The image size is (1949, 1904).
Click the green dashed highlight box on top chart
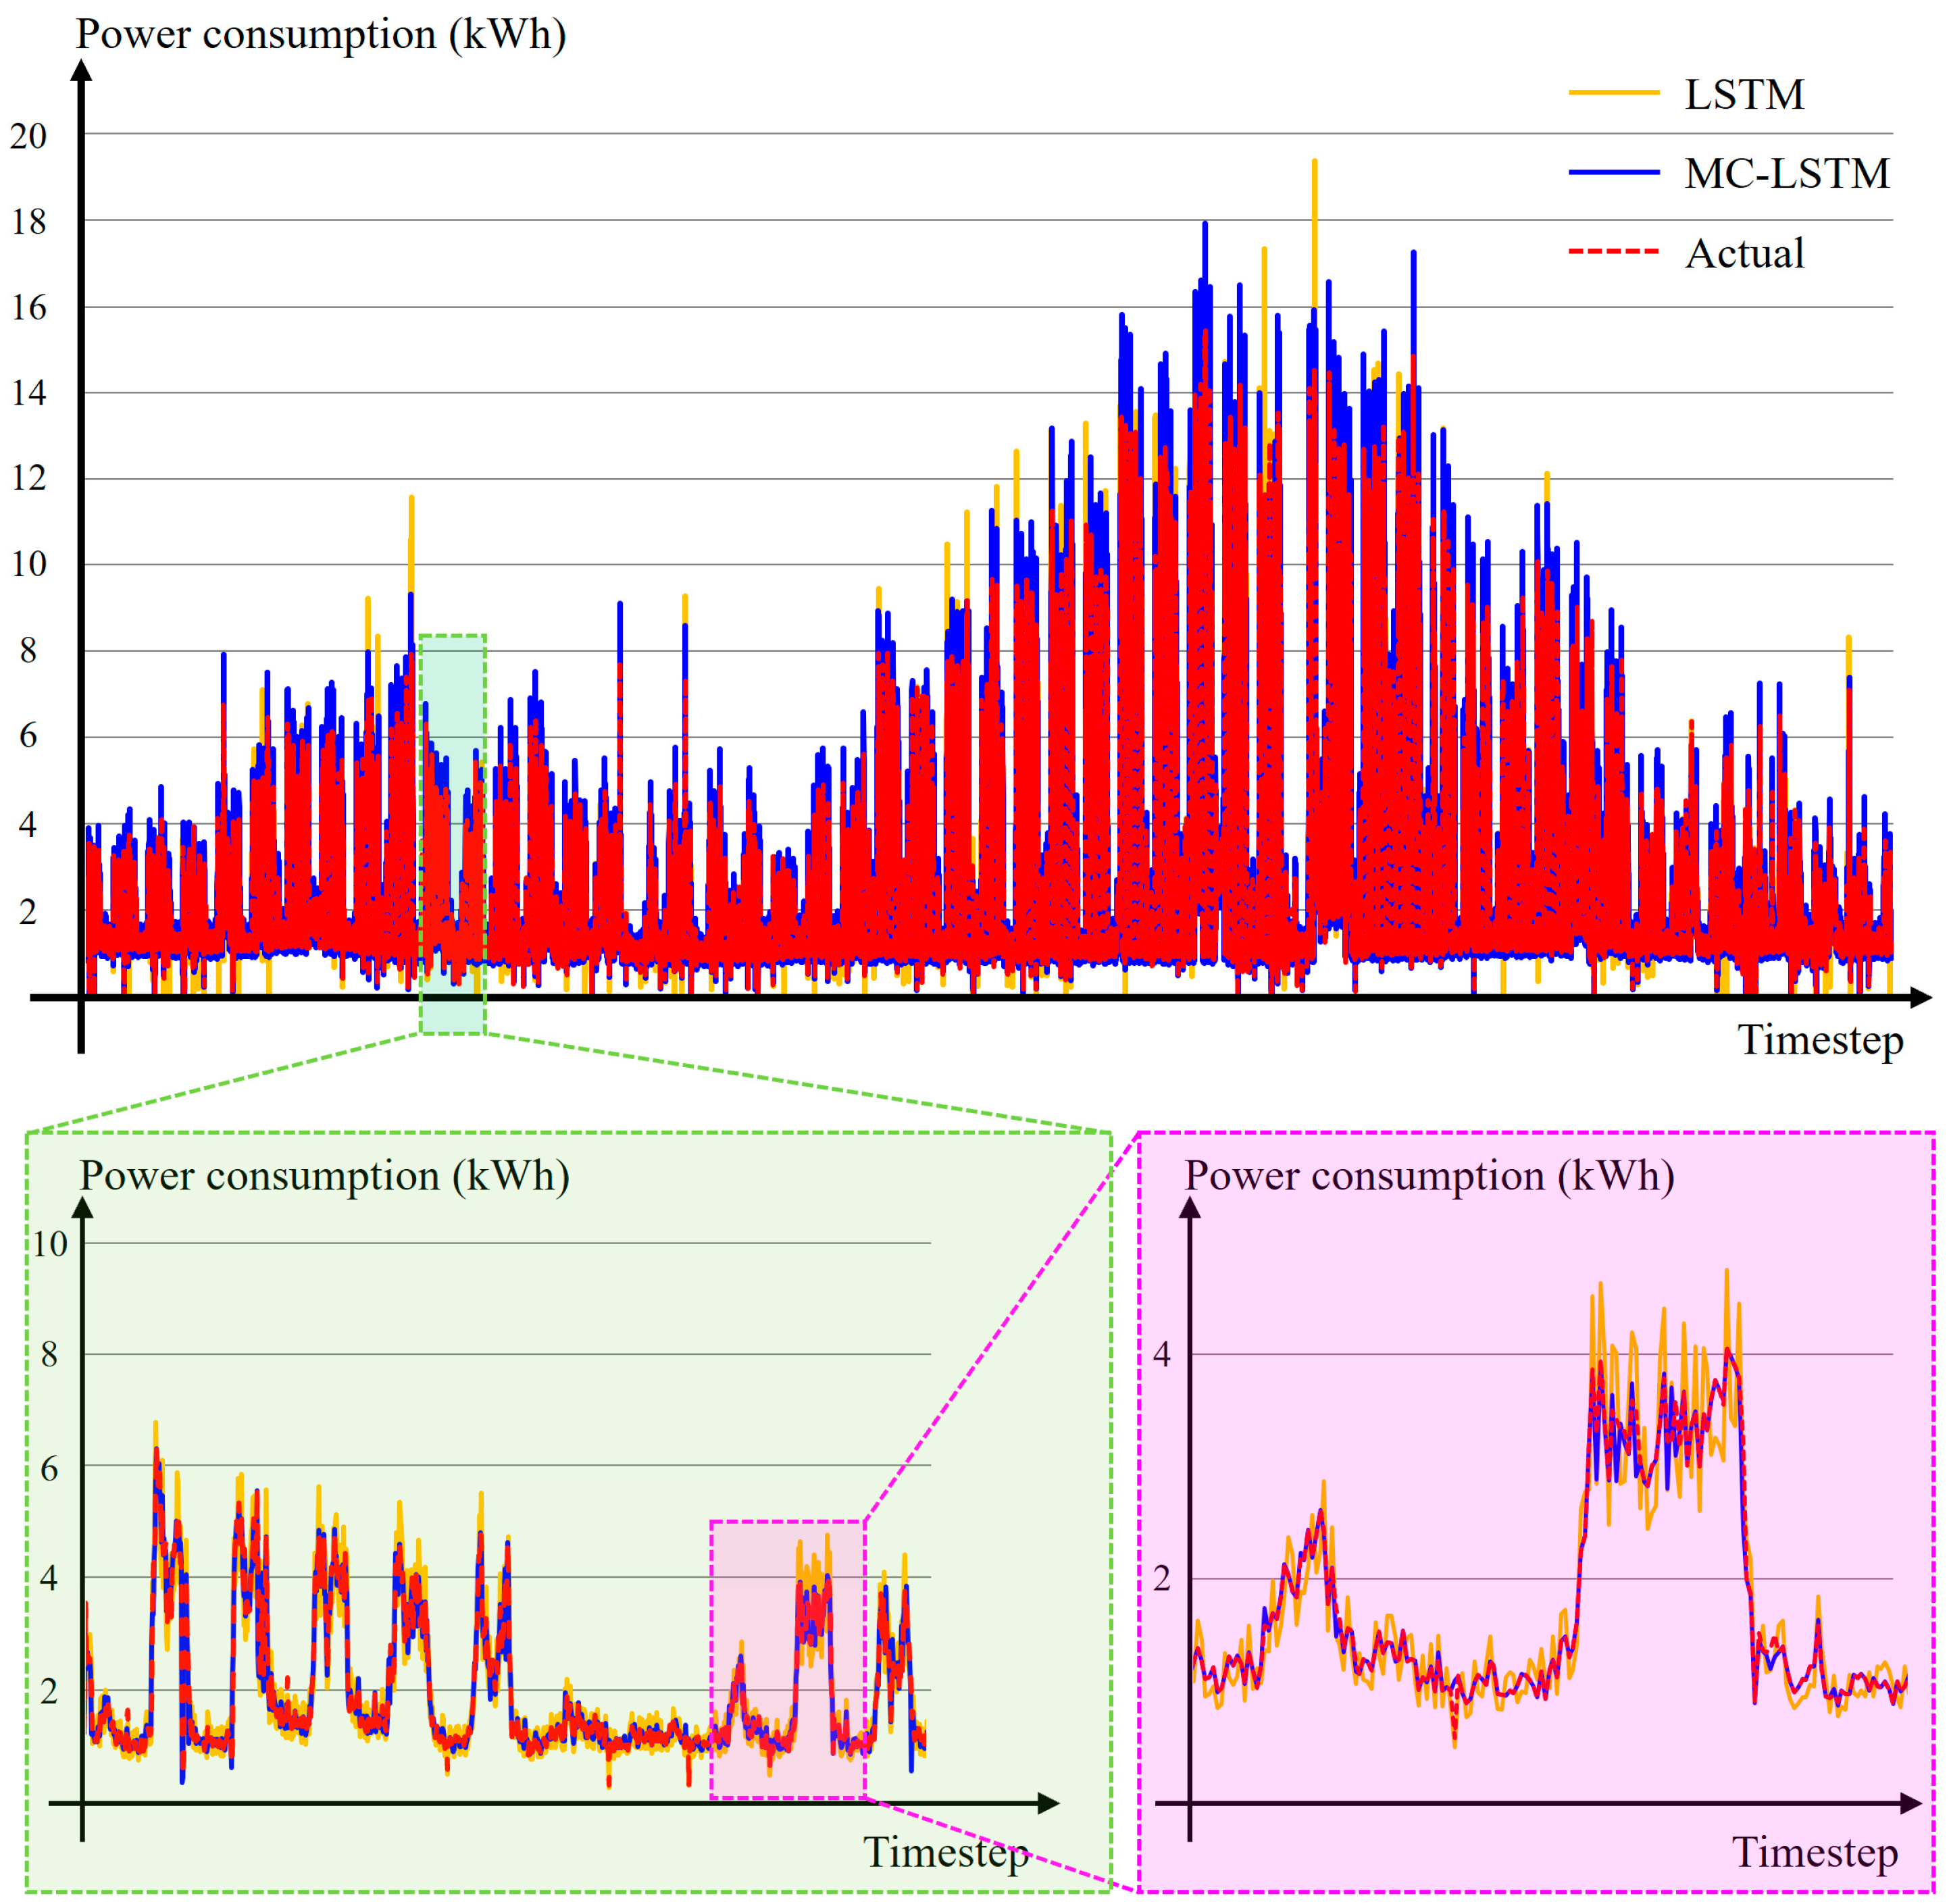tap(453, 834)
